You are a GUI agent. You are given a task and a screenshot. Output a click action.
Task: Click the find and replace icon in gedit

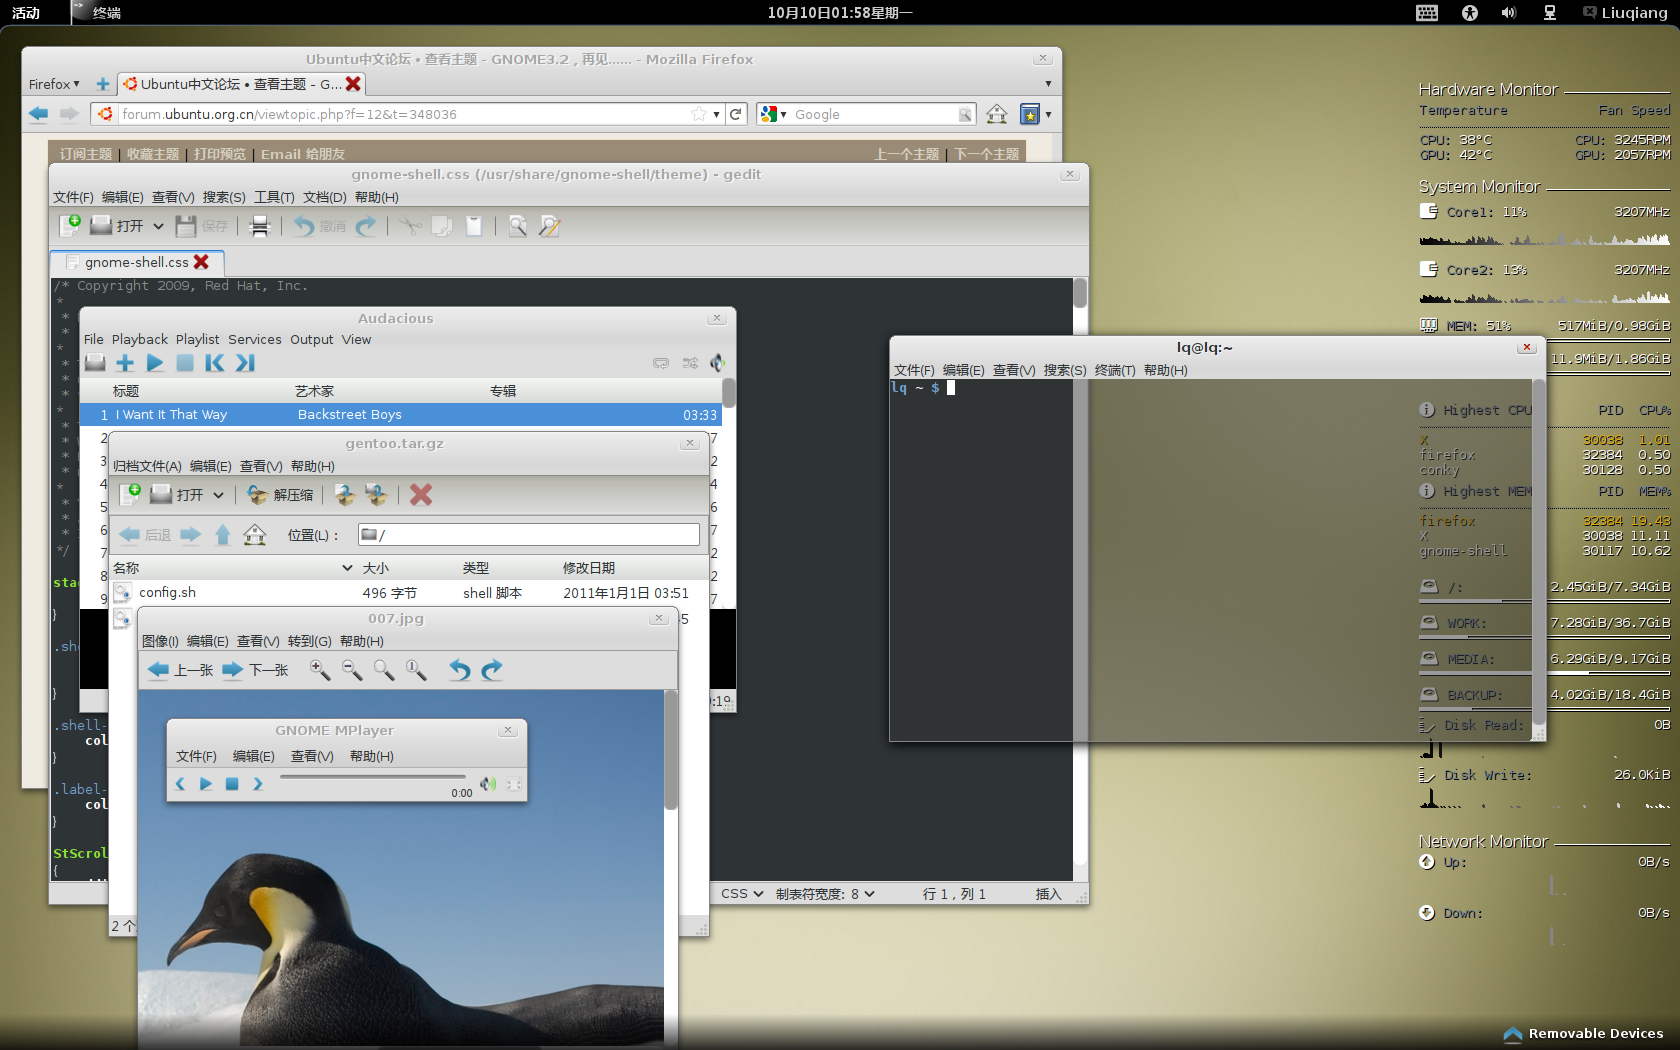(x=549, y=226)
